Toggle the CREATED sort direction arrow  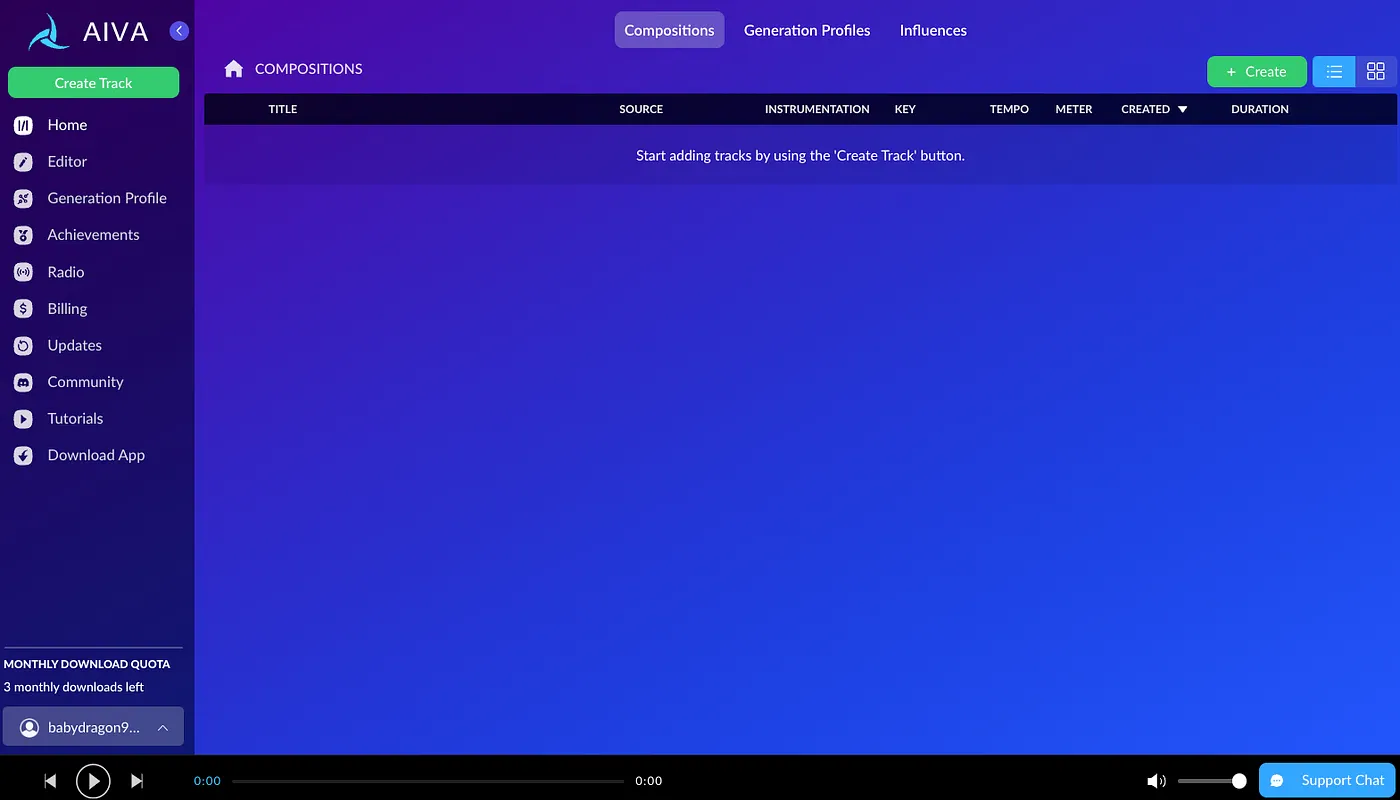pyautogui.click(x=1183, y=109)
